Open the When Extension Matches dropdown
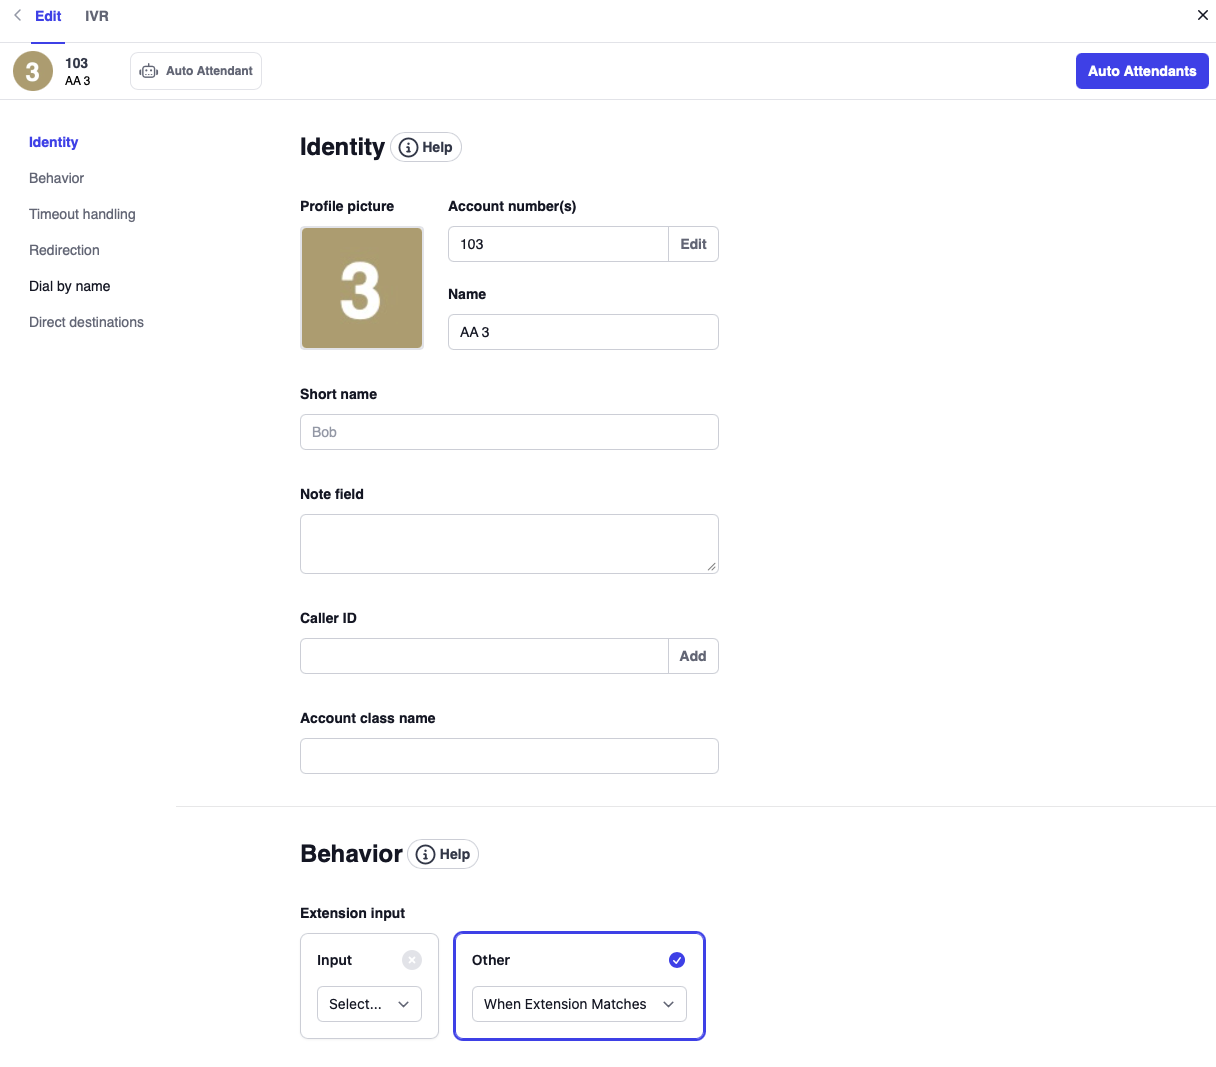 click(579, 1004)
